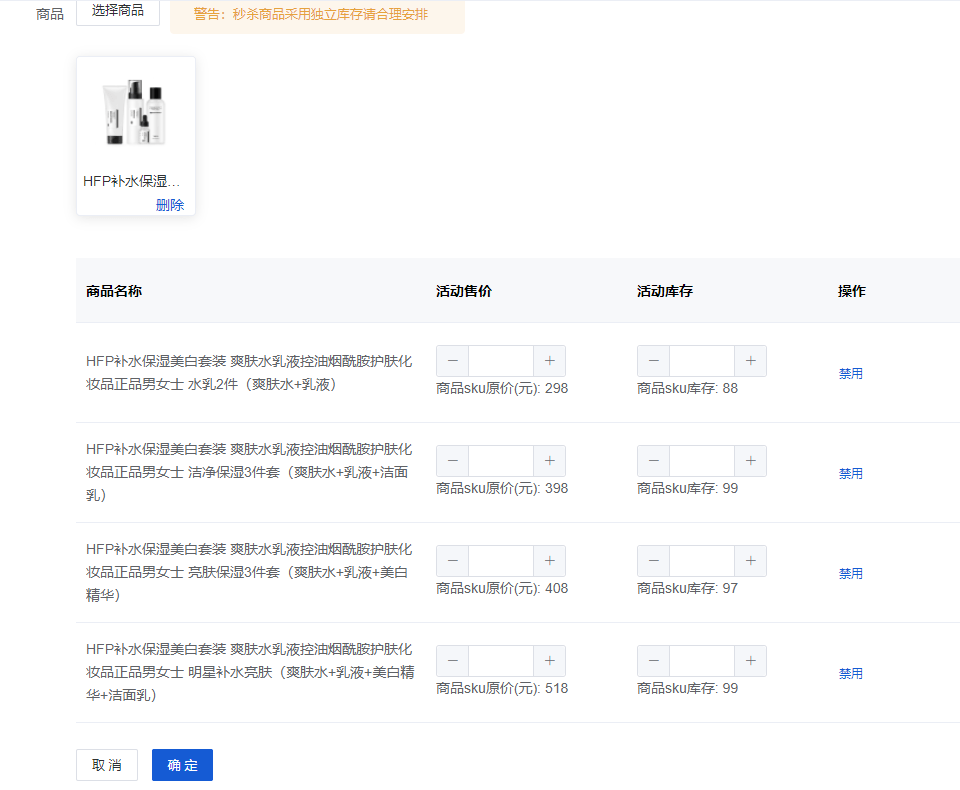Click the orange stock warning banner text
The width and height of the screenshot is (960, 790).
310,14
